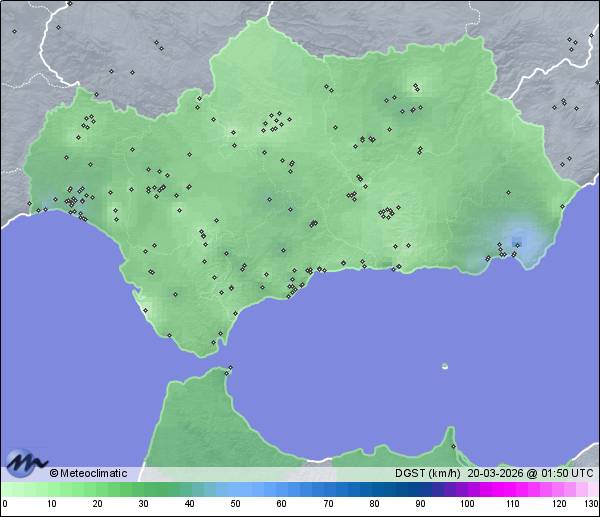Image resolution: width=600 pixels, height=517 pixels.
Task: Pick the light blue 50 km/h scale segment
Action: click(234, 489)
